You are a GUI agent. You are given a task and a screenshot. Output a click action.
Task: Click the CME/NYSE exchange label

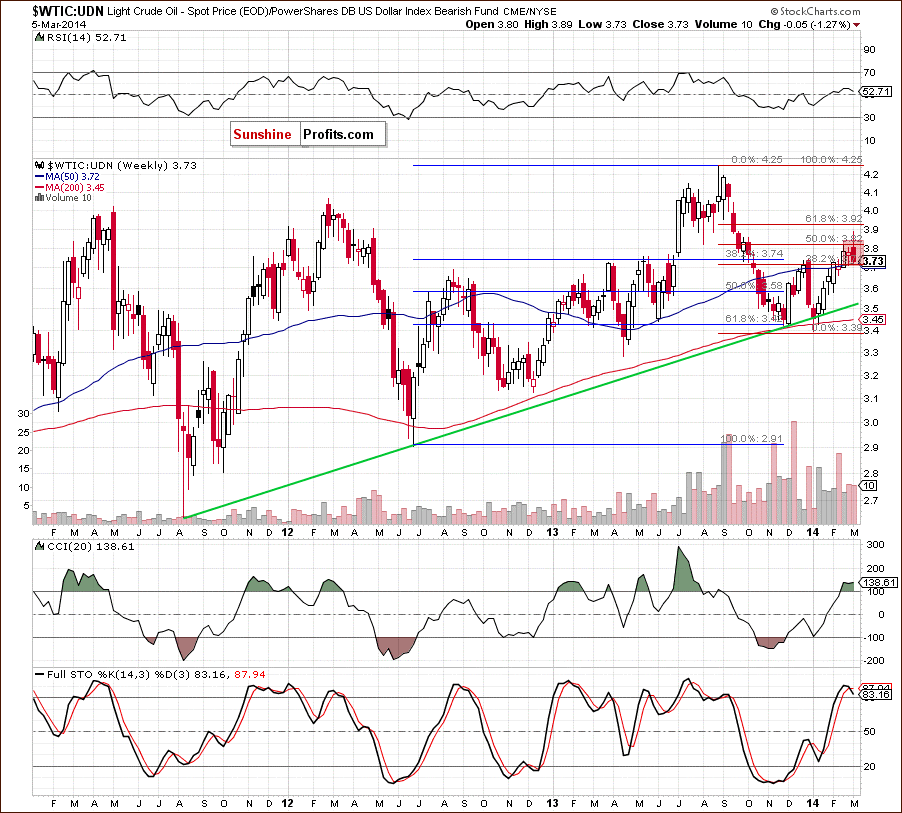531,12
